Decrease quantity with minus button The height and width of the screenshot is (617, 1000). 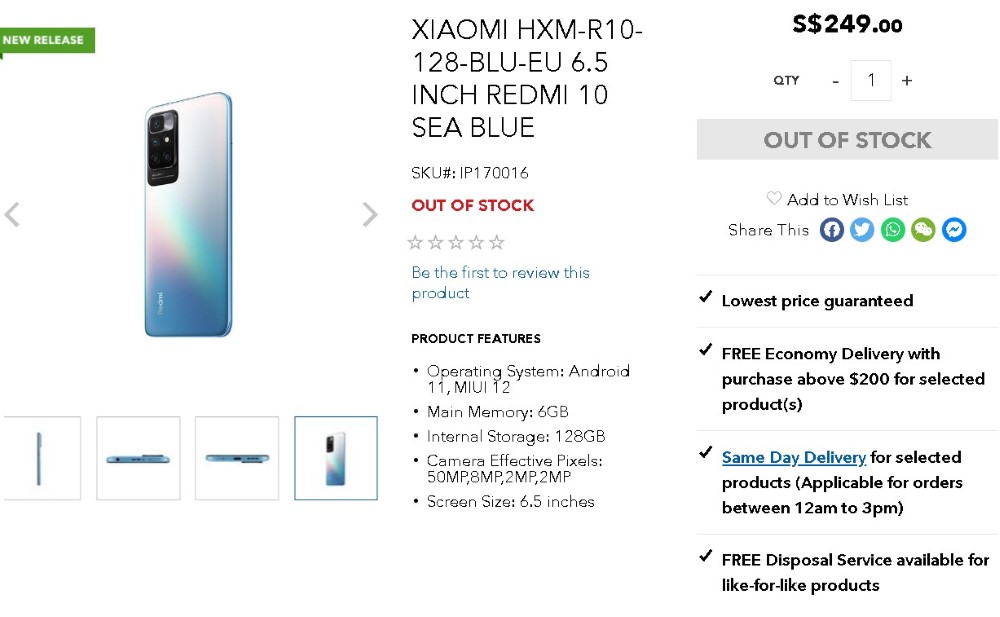pos(835,81)
